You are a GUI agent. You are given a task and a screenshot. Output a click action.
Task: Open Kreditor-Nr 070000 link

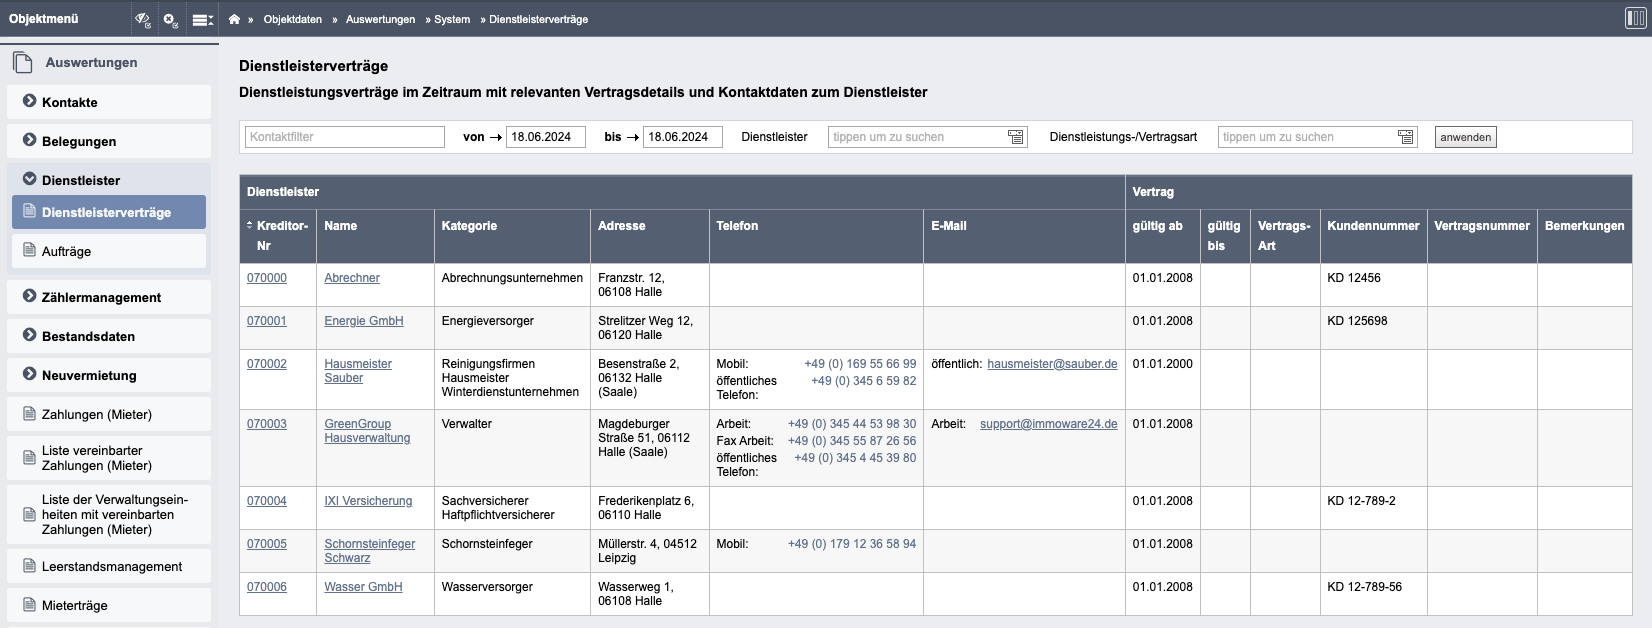coord(267,278)
